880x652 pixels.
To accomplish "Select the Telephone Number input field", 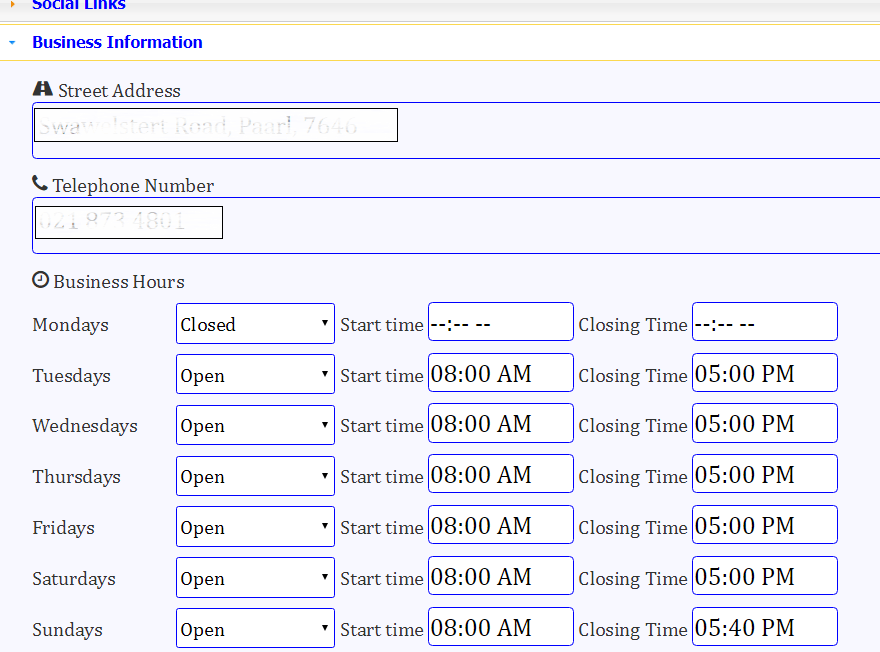I will pyautogui.click(x=128, y=222).
